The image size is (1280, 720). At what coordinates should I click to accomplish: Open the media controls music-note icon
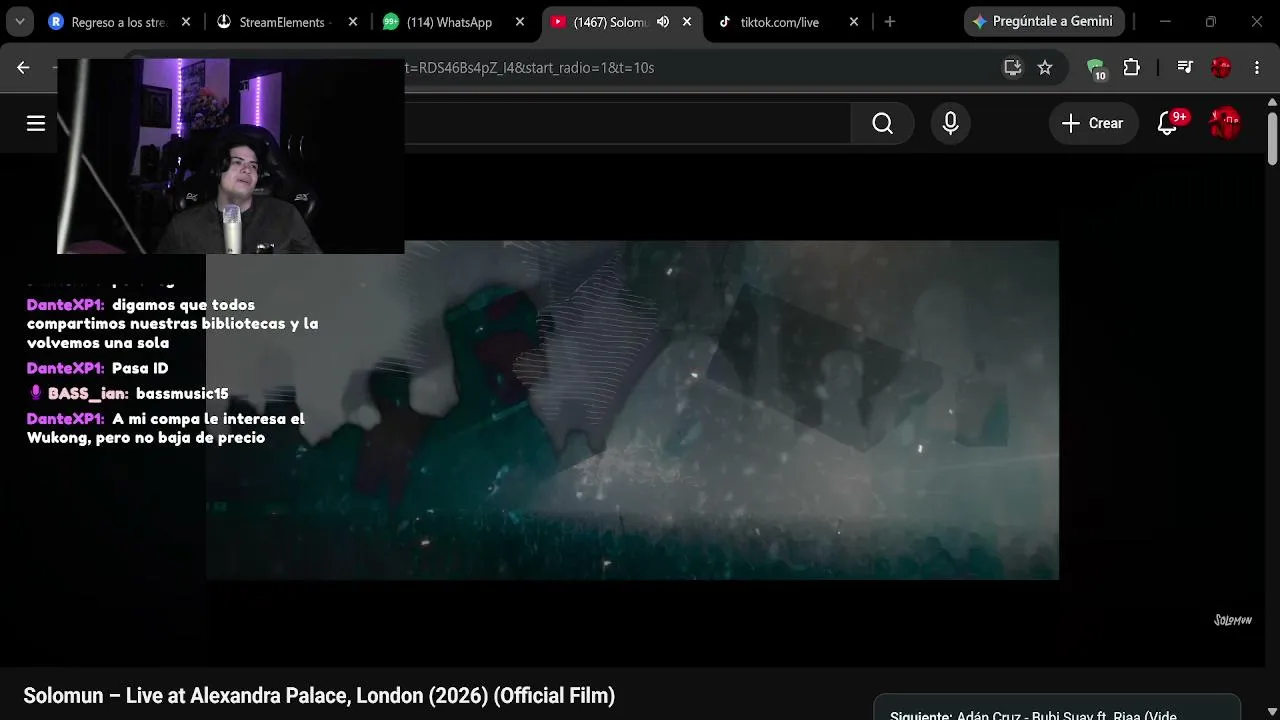pyautogui.click(x=1185, y=67)
